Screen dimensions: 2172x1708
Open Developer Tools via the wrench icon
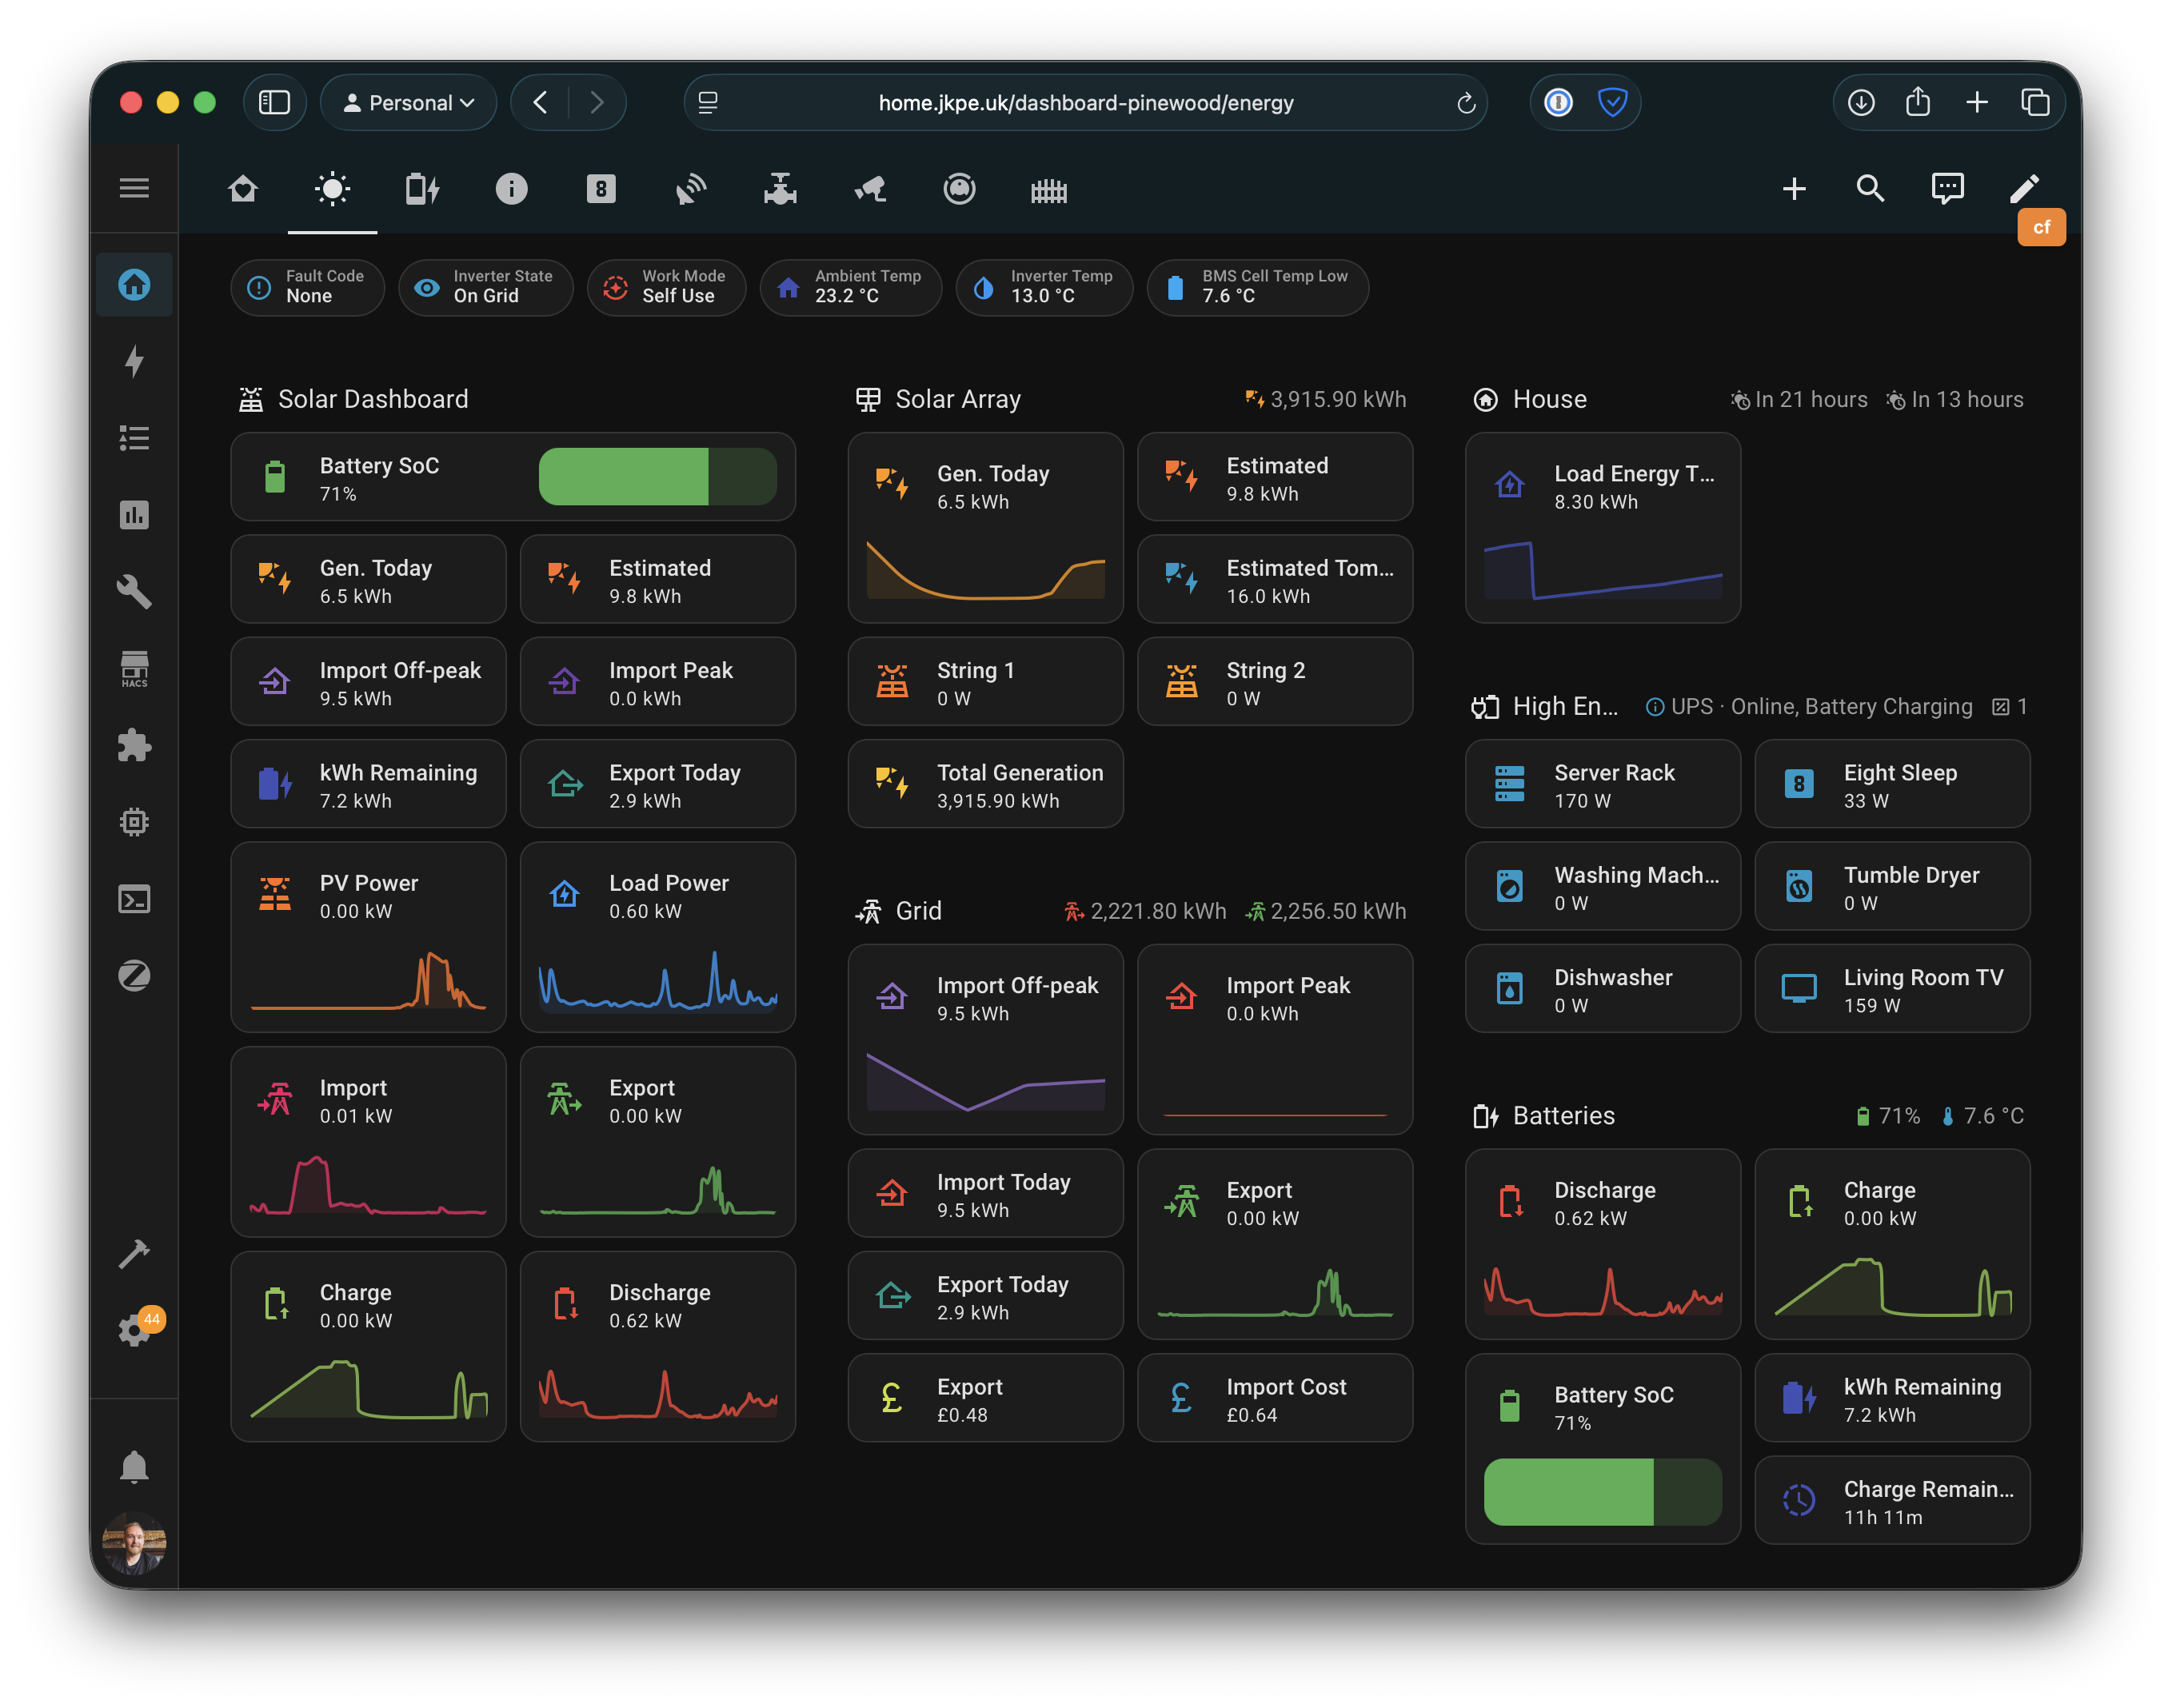[x=135, y=592]
